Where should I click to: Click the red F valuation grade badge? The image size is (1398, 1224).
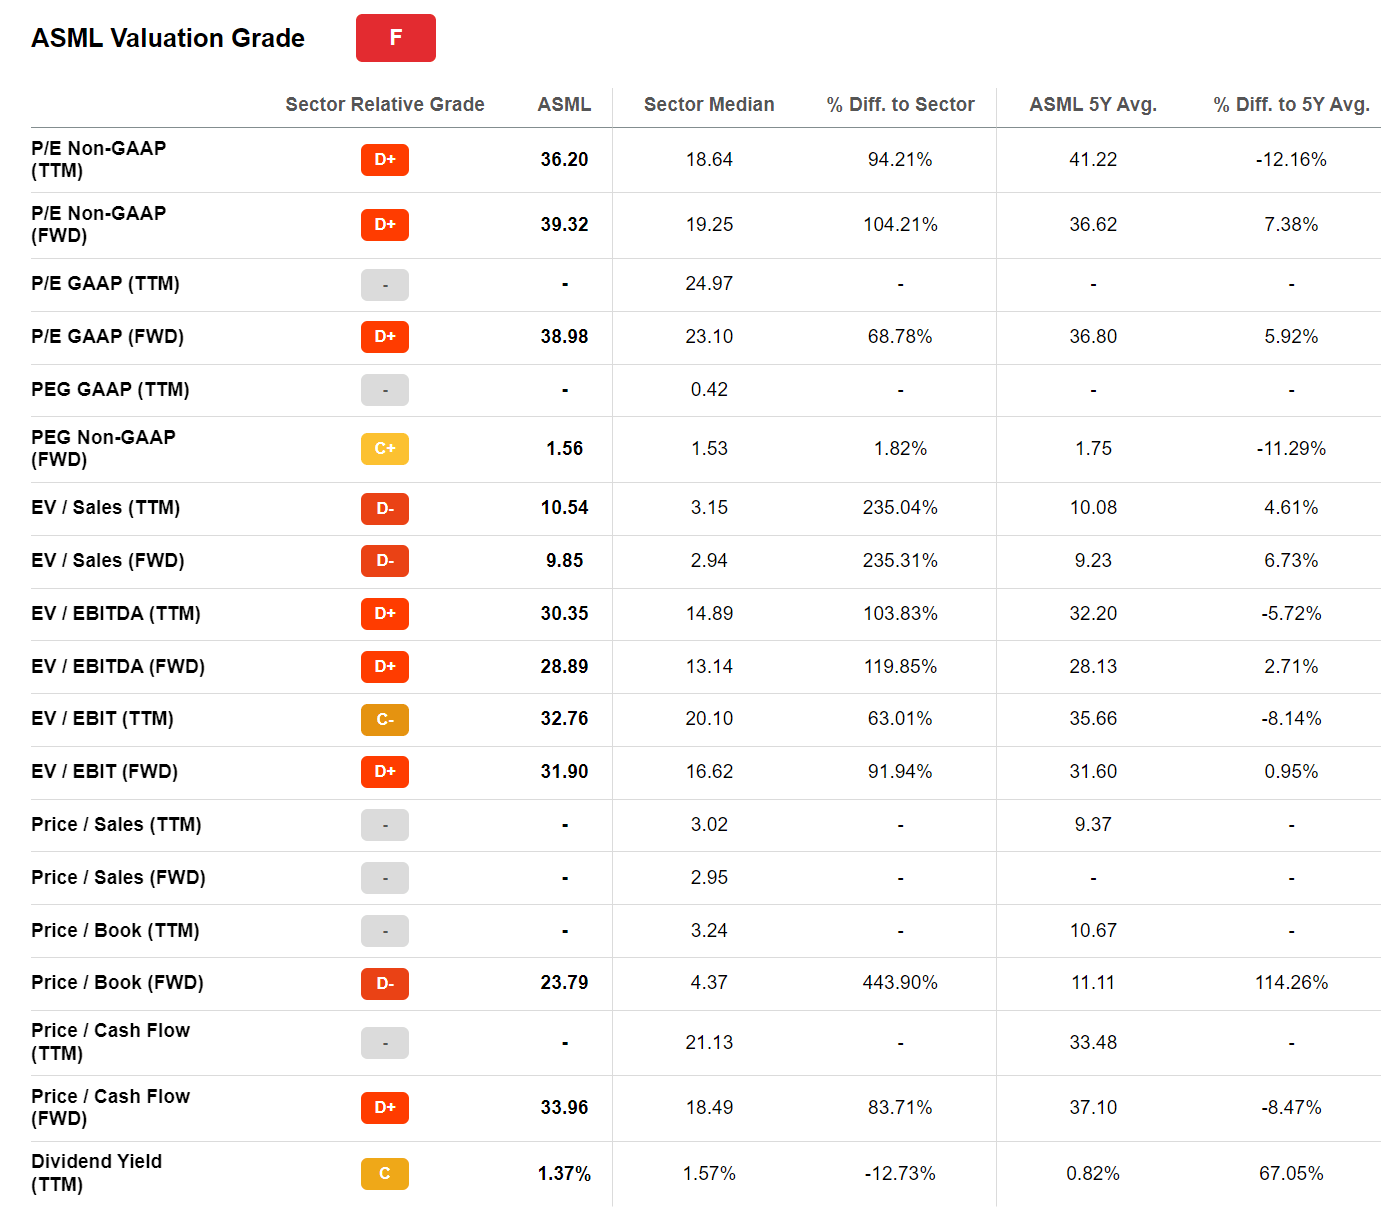(395, 38)
